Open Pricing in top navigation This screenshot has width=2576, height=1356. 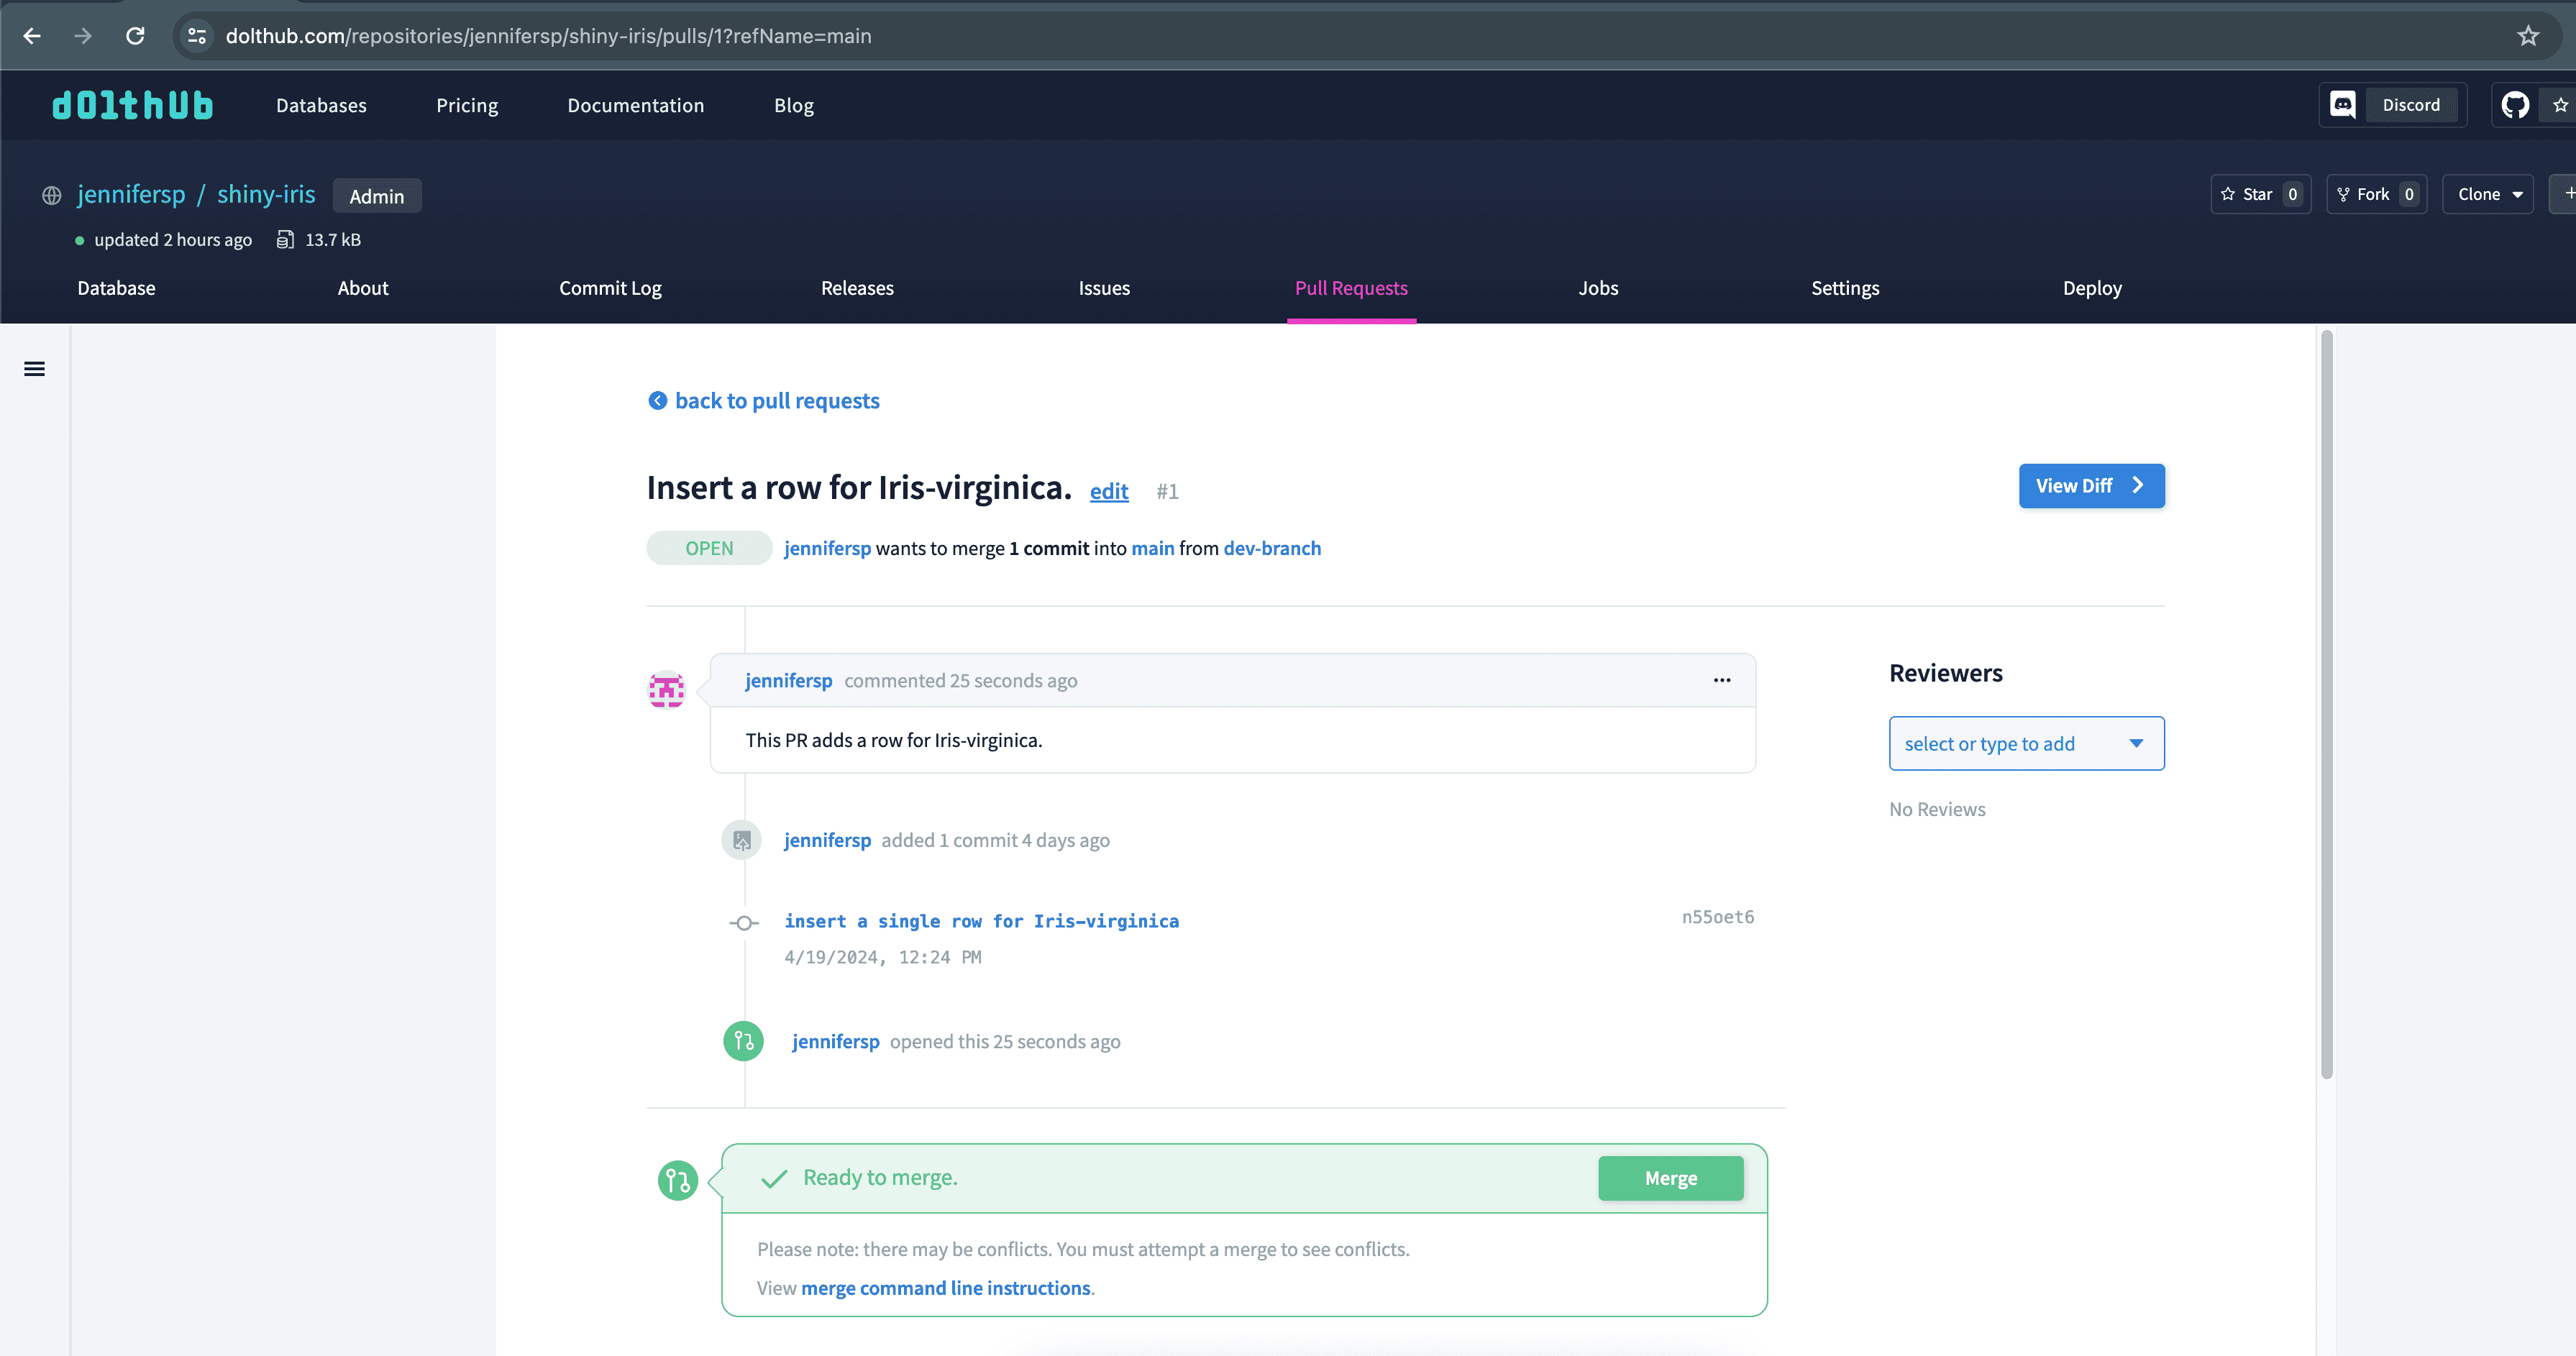467,105
